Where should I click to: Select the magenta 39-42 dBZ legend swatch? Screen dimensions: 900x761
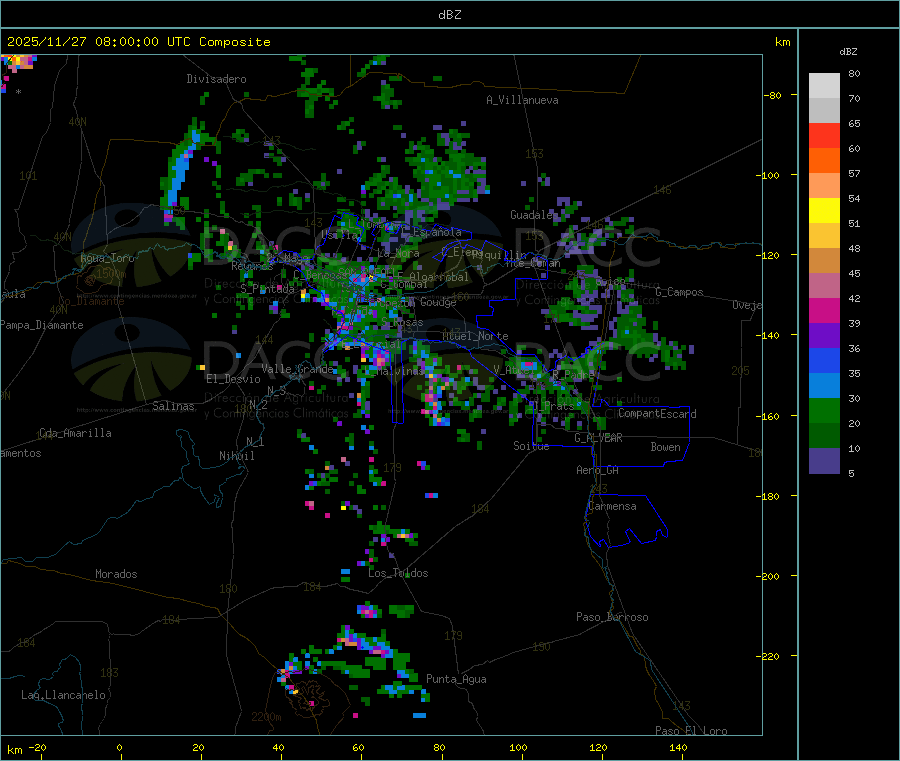(824, 310)
